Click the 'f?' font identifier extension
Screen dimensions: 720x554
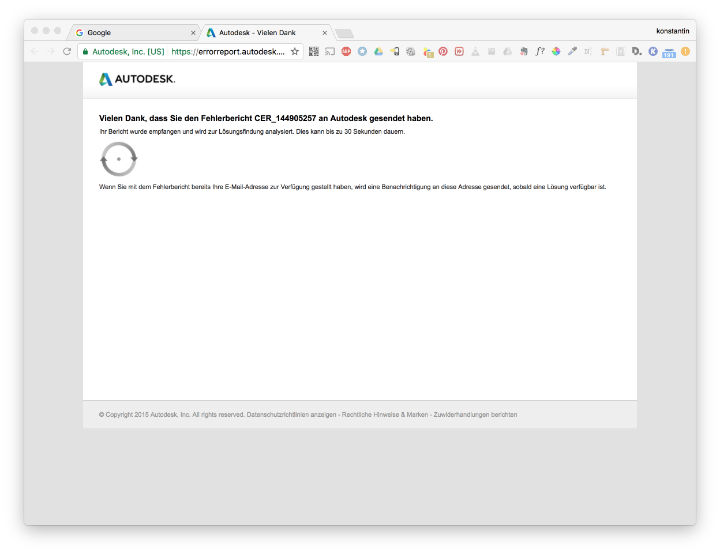(540, 51)
